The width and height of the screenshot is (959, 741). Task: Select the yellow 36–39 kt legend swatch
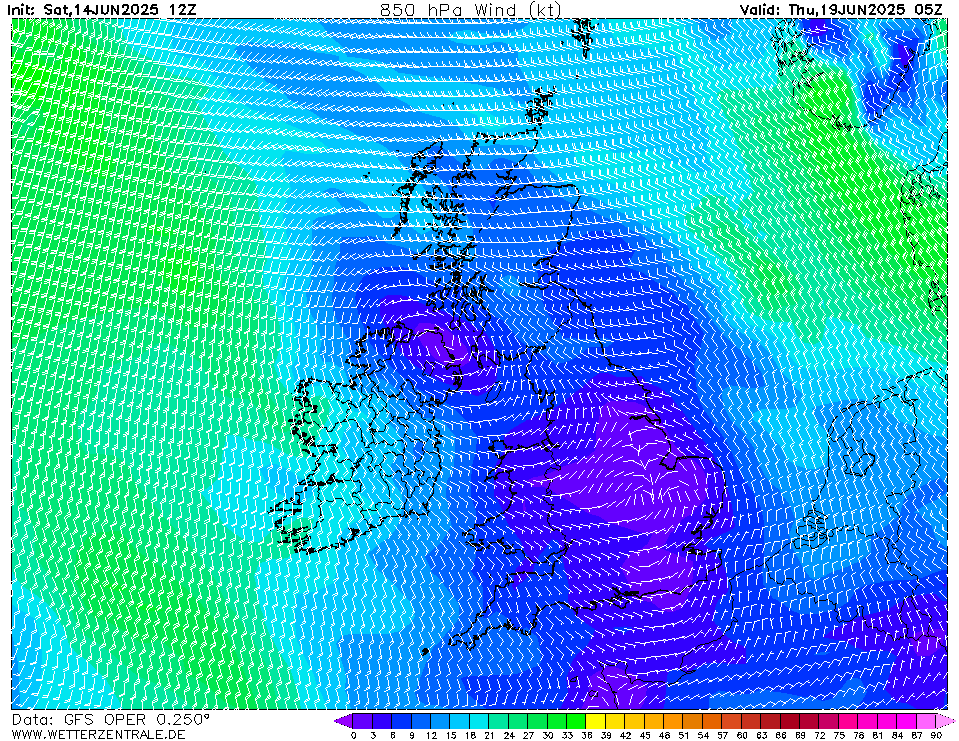596,721
